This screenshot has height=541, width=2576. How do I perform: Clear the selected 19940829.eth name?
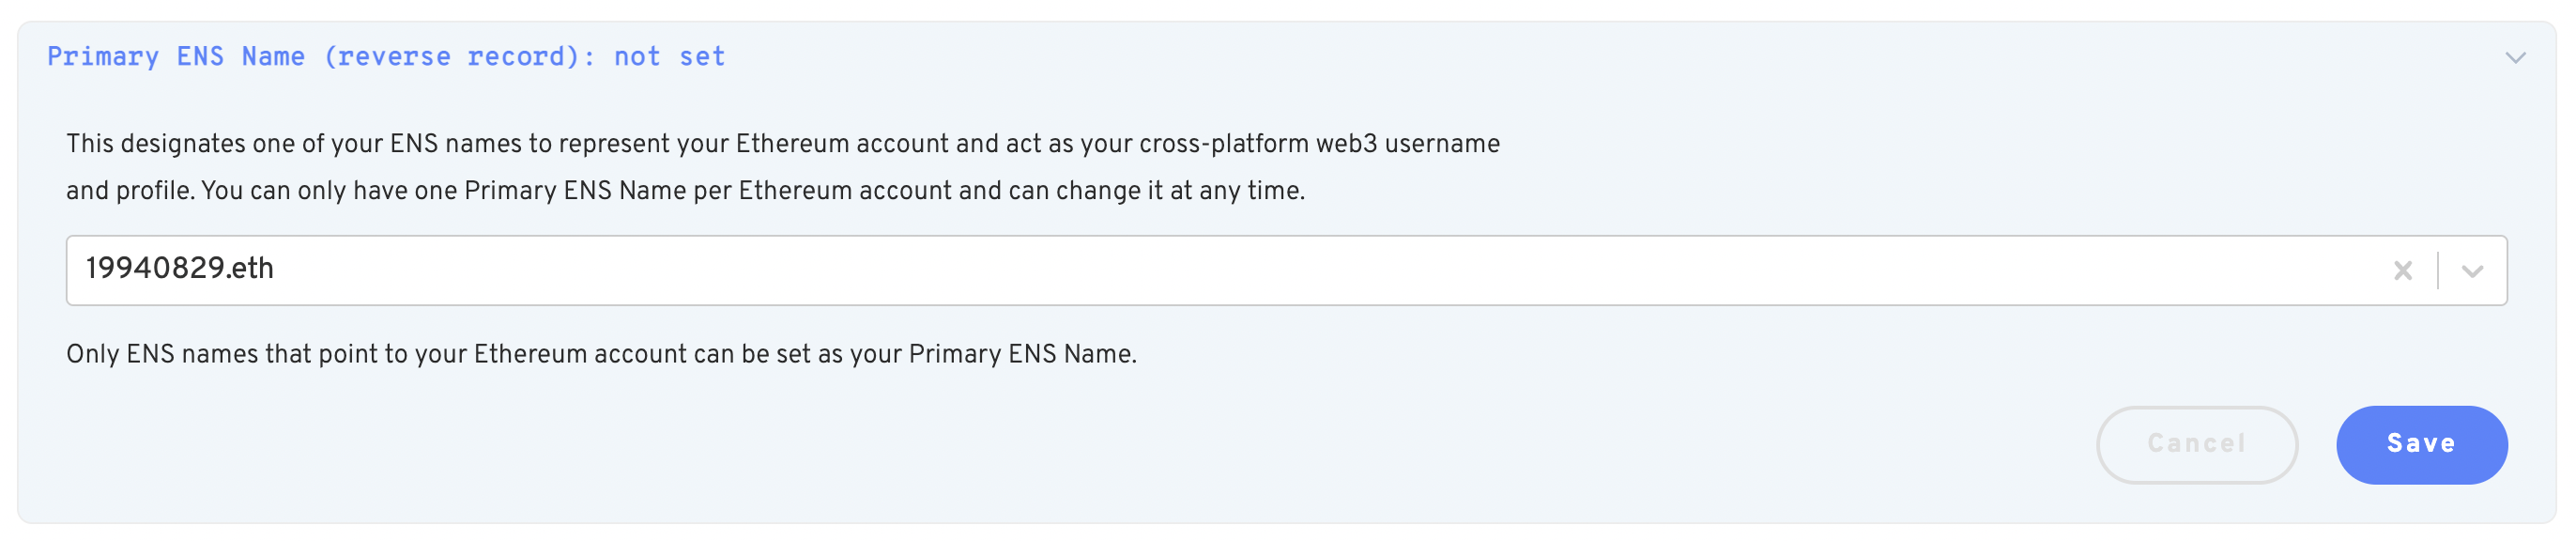coord(2403,271)
